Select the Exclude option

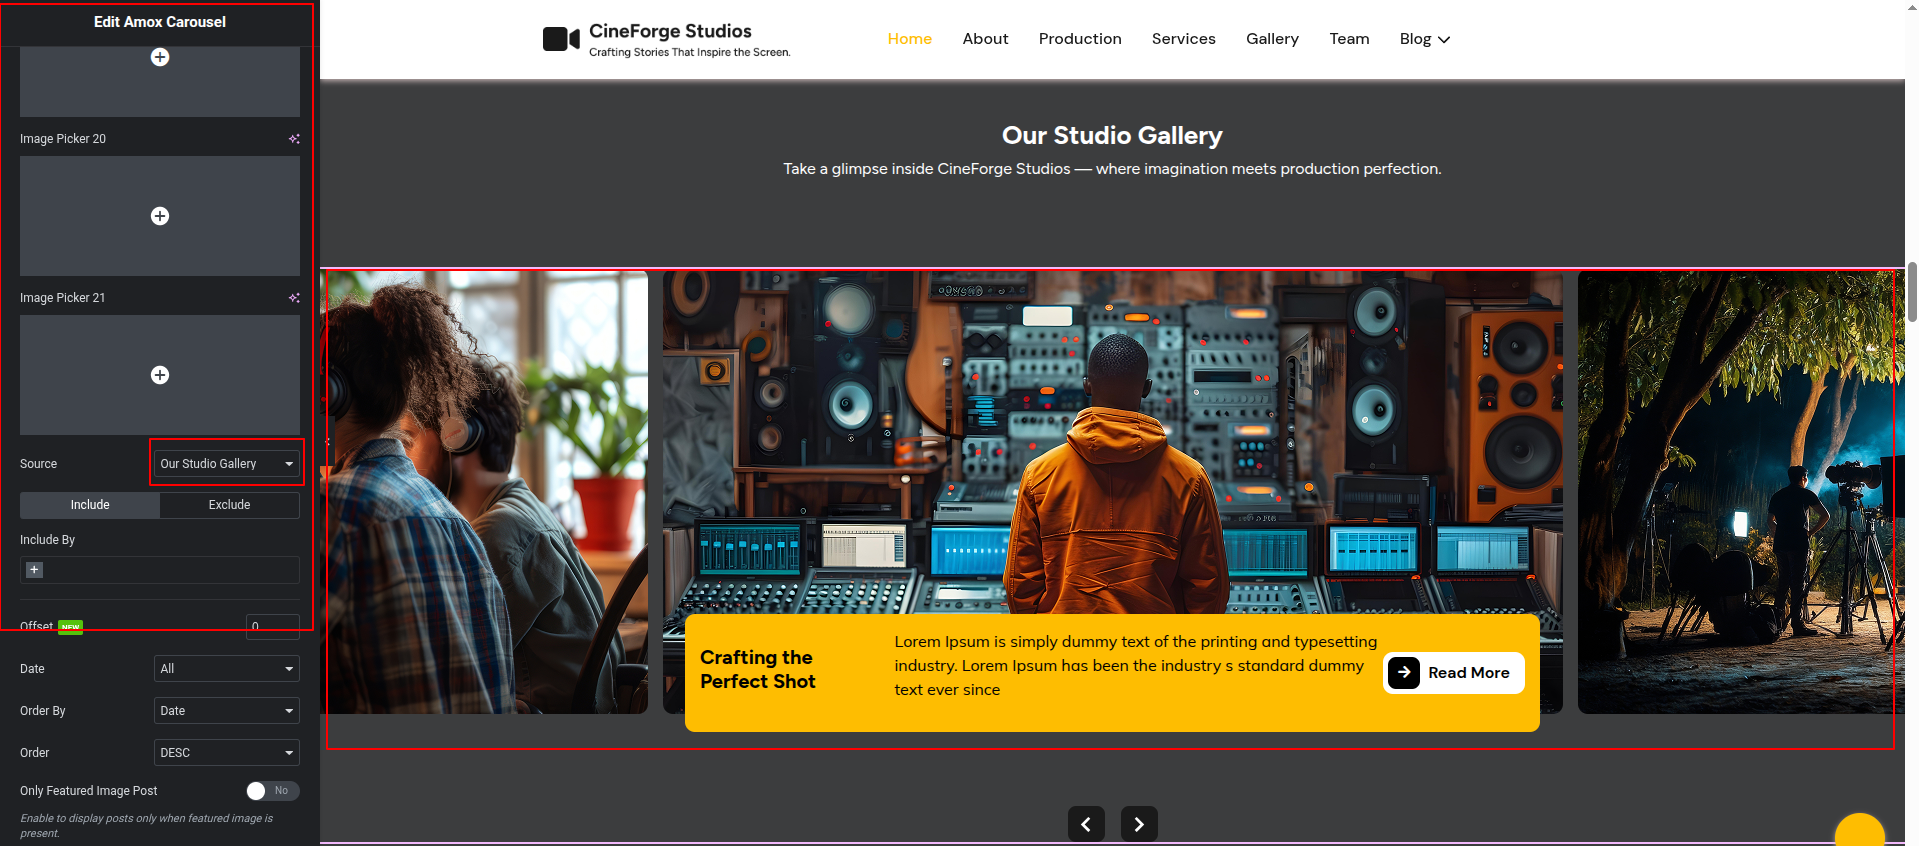coord(229,505)
